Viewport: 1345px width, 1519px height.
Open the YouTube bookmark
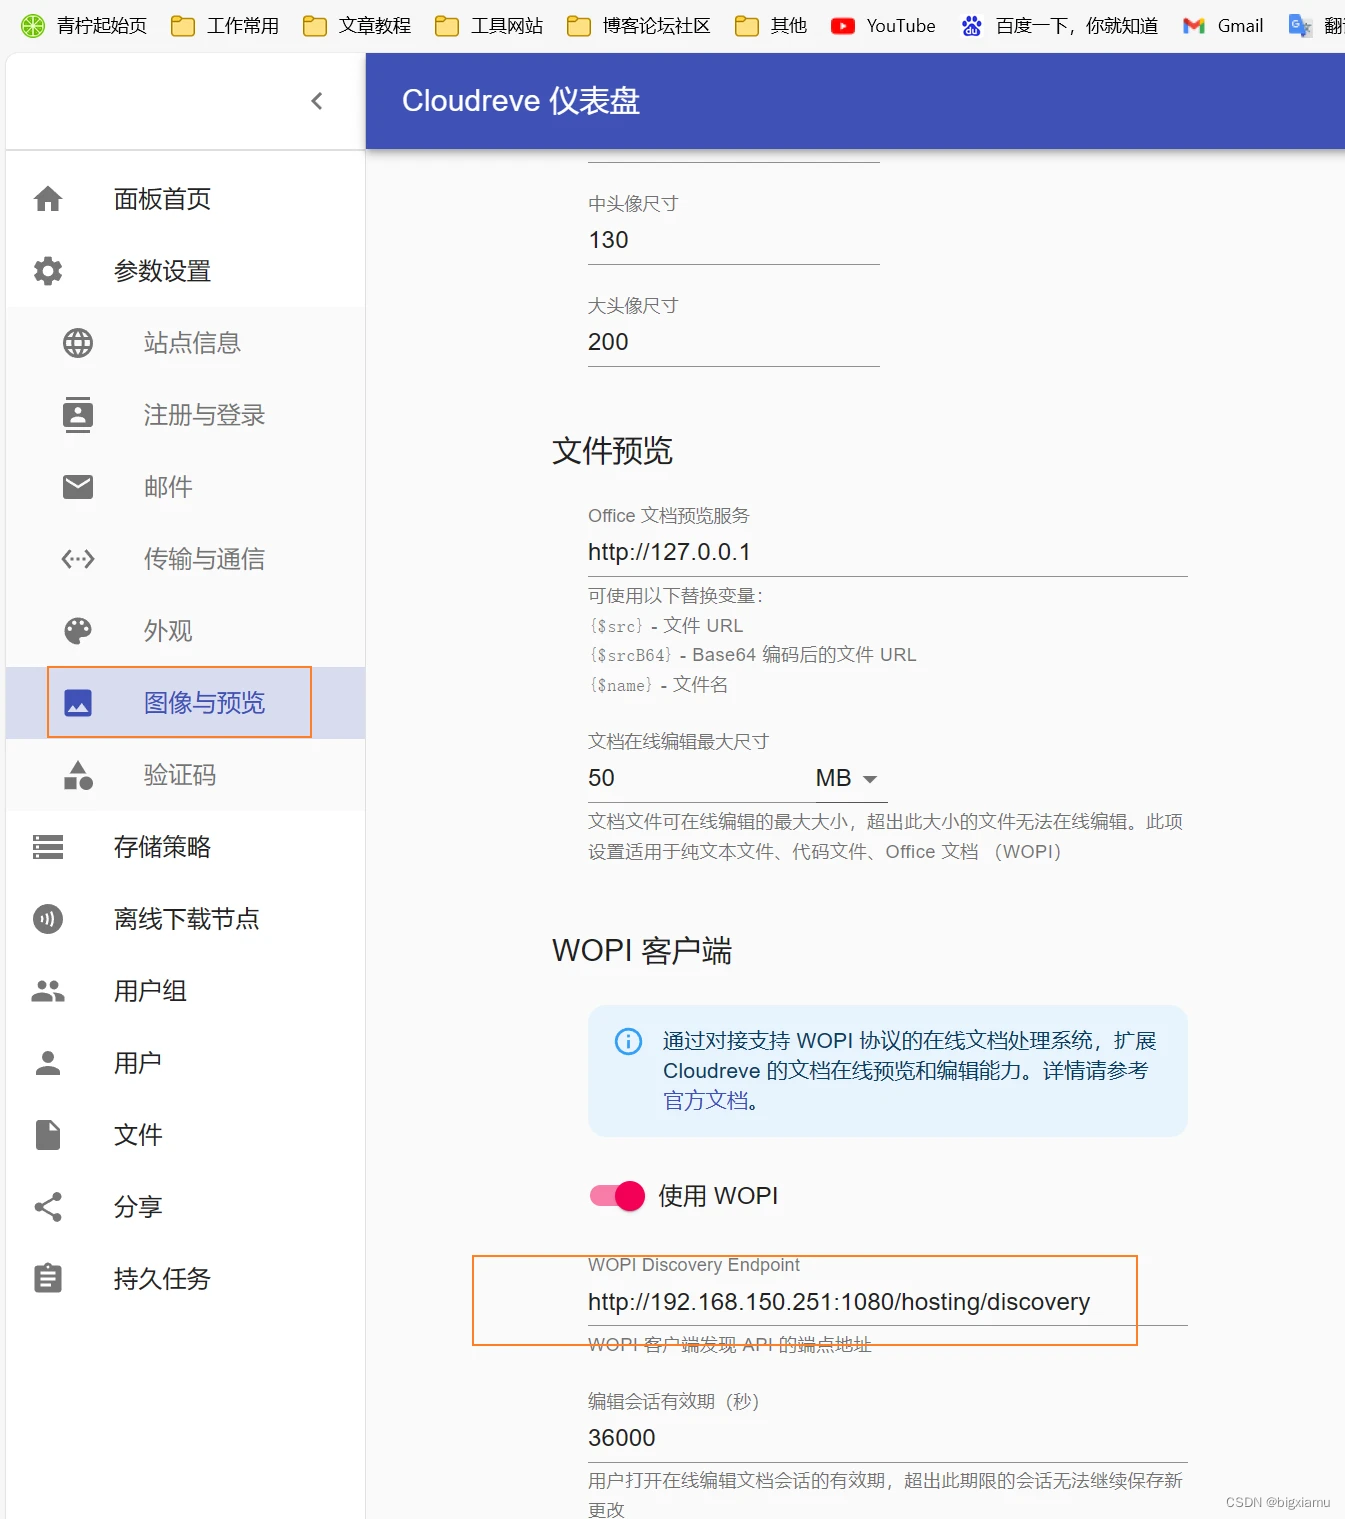tap(882, 26)
